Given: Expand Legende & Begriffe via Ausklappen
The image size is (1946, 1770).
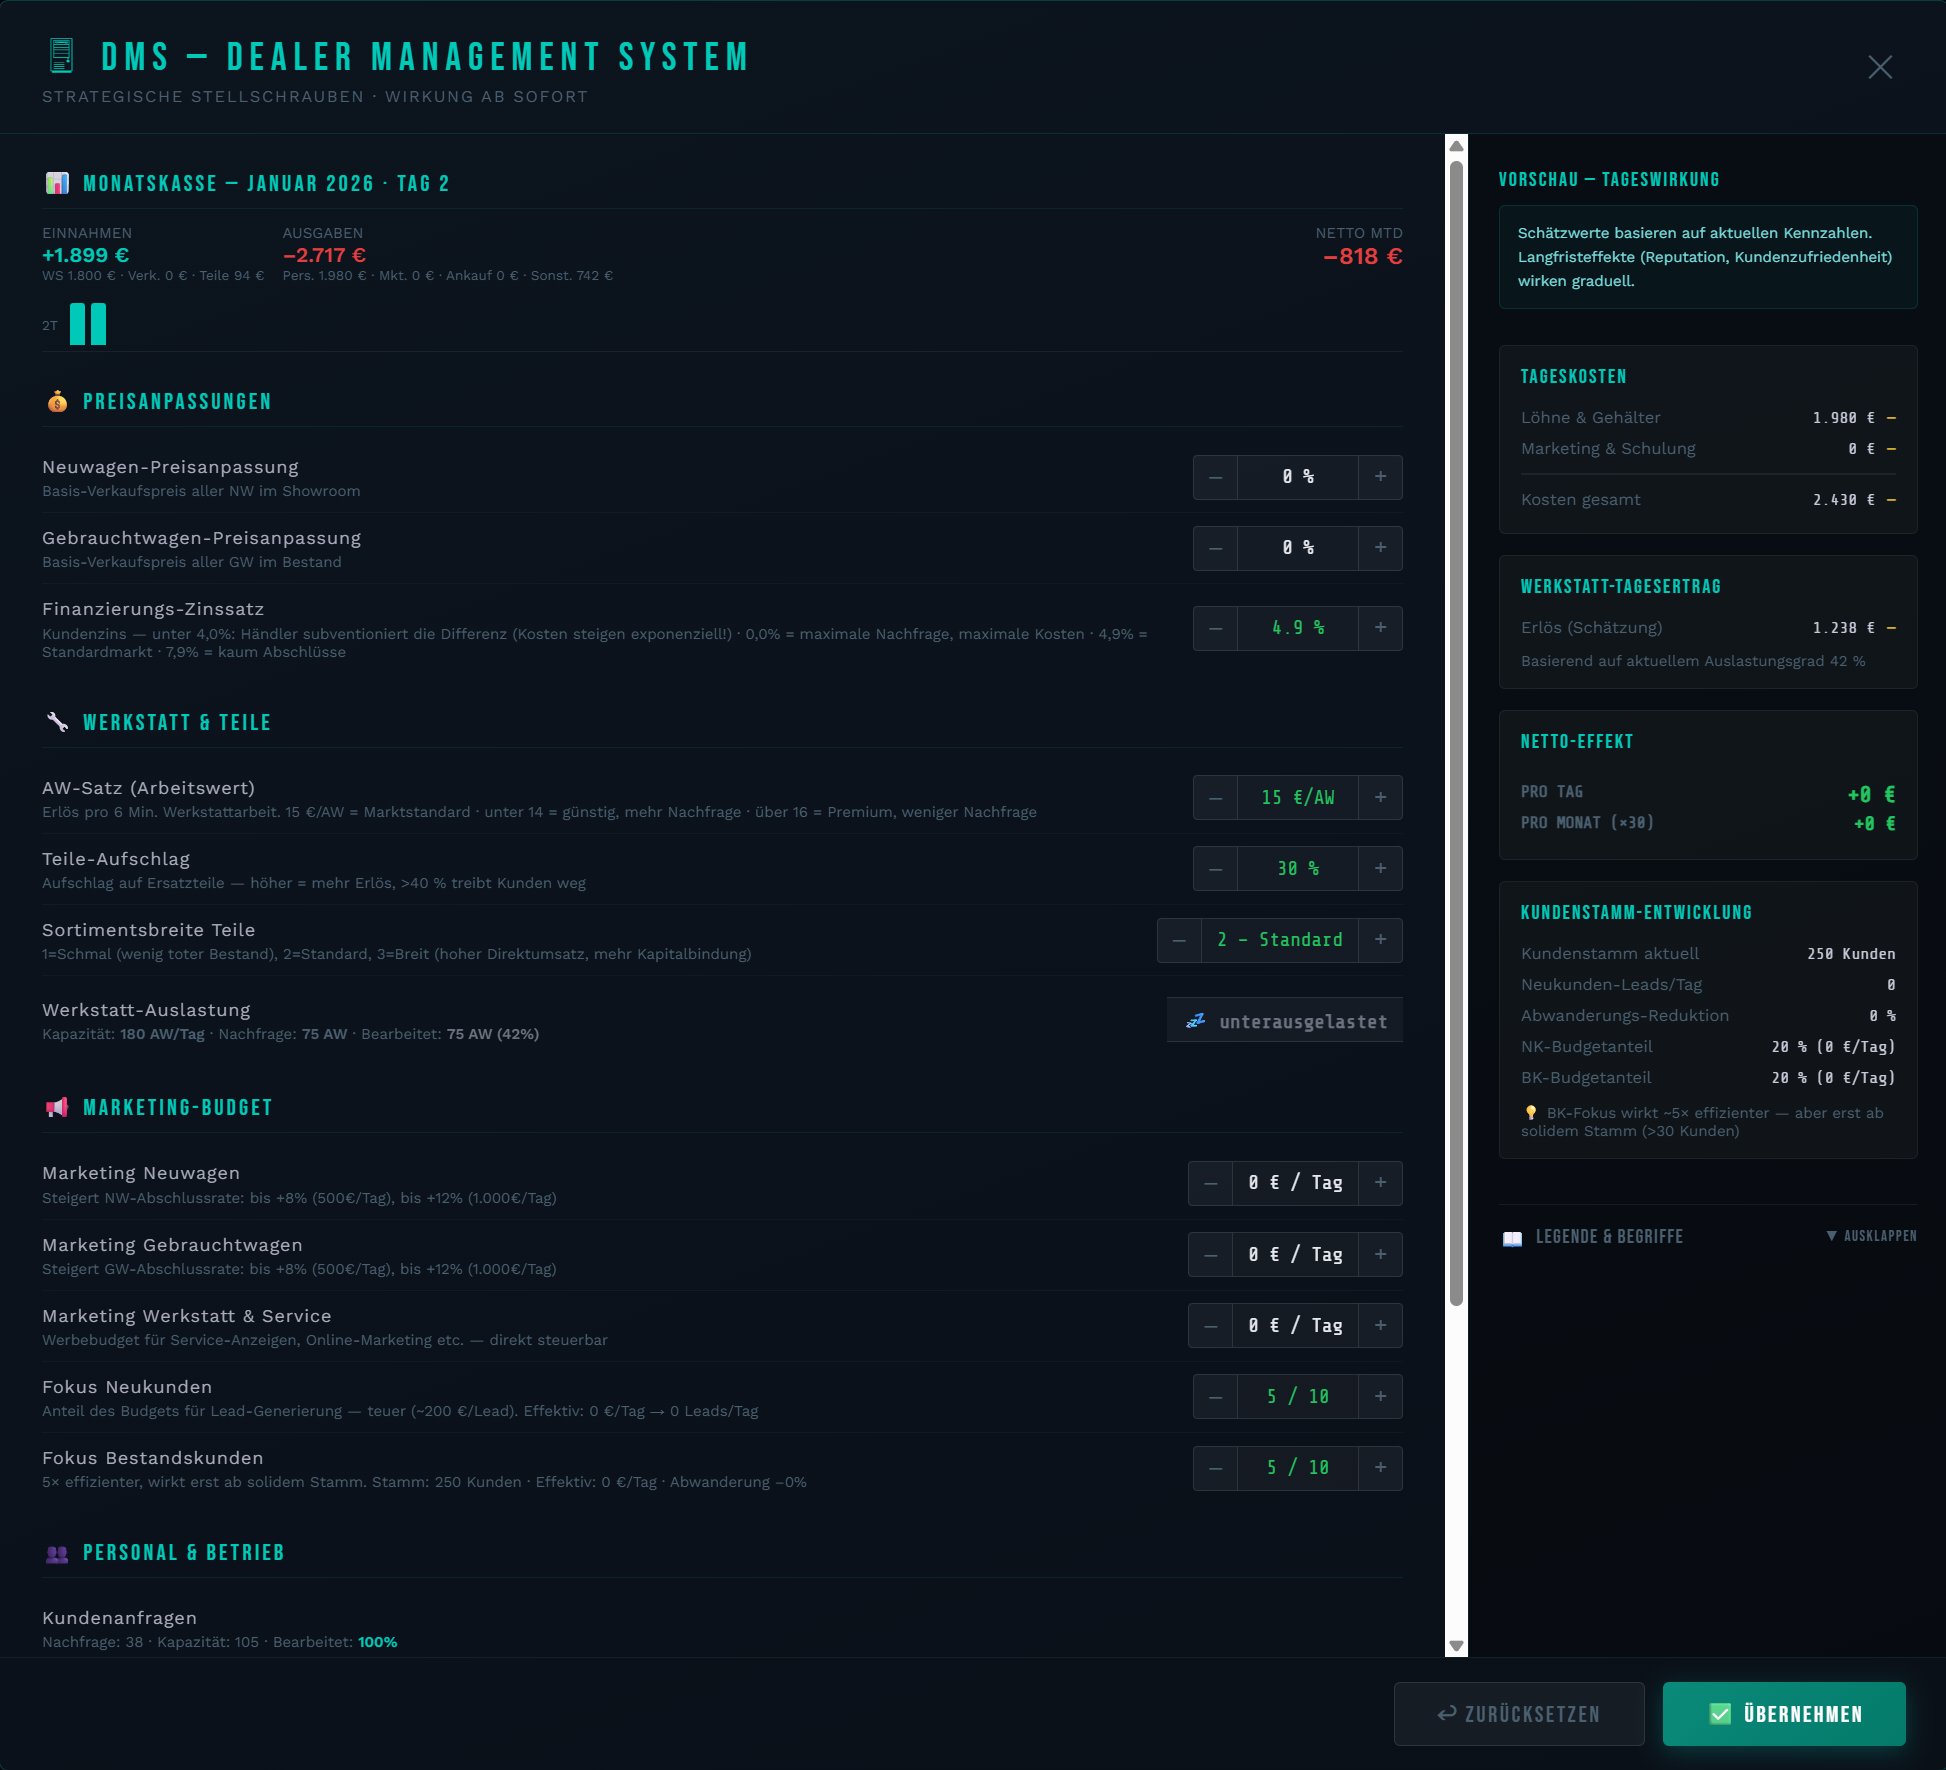Looking at the screenshot, I should point(1871,1236).
